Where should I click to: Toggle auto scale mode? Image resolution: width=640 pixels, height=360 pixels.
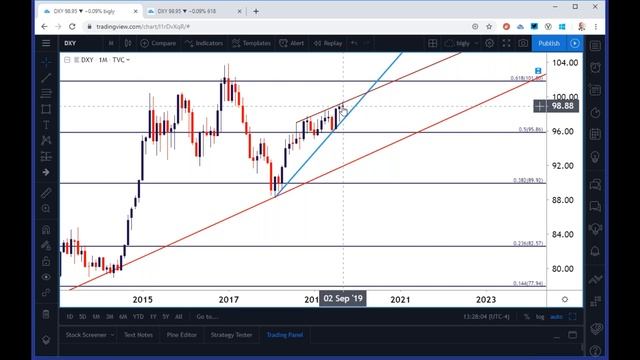tap(556, 317)
